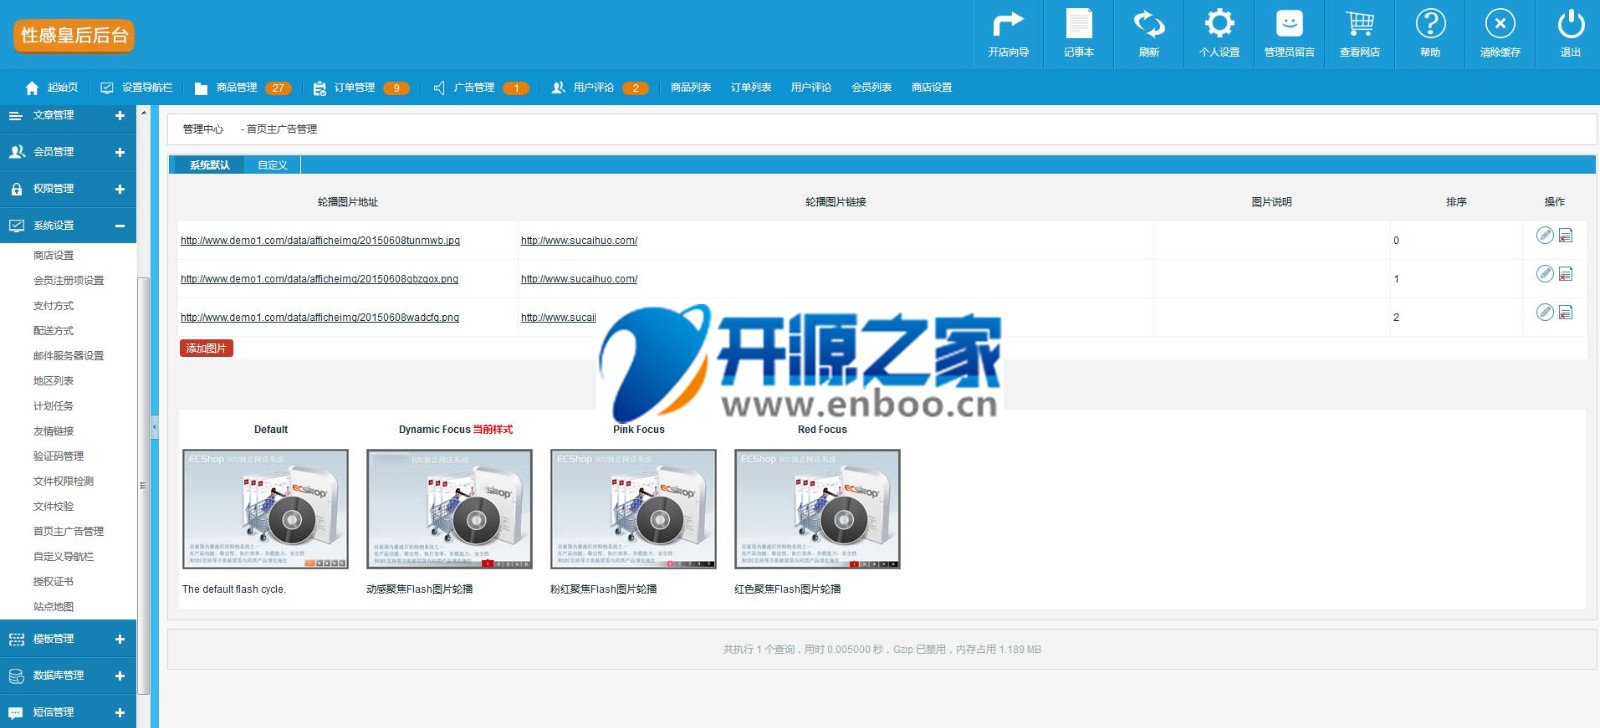Switch to the 自定义 tab

272,165
